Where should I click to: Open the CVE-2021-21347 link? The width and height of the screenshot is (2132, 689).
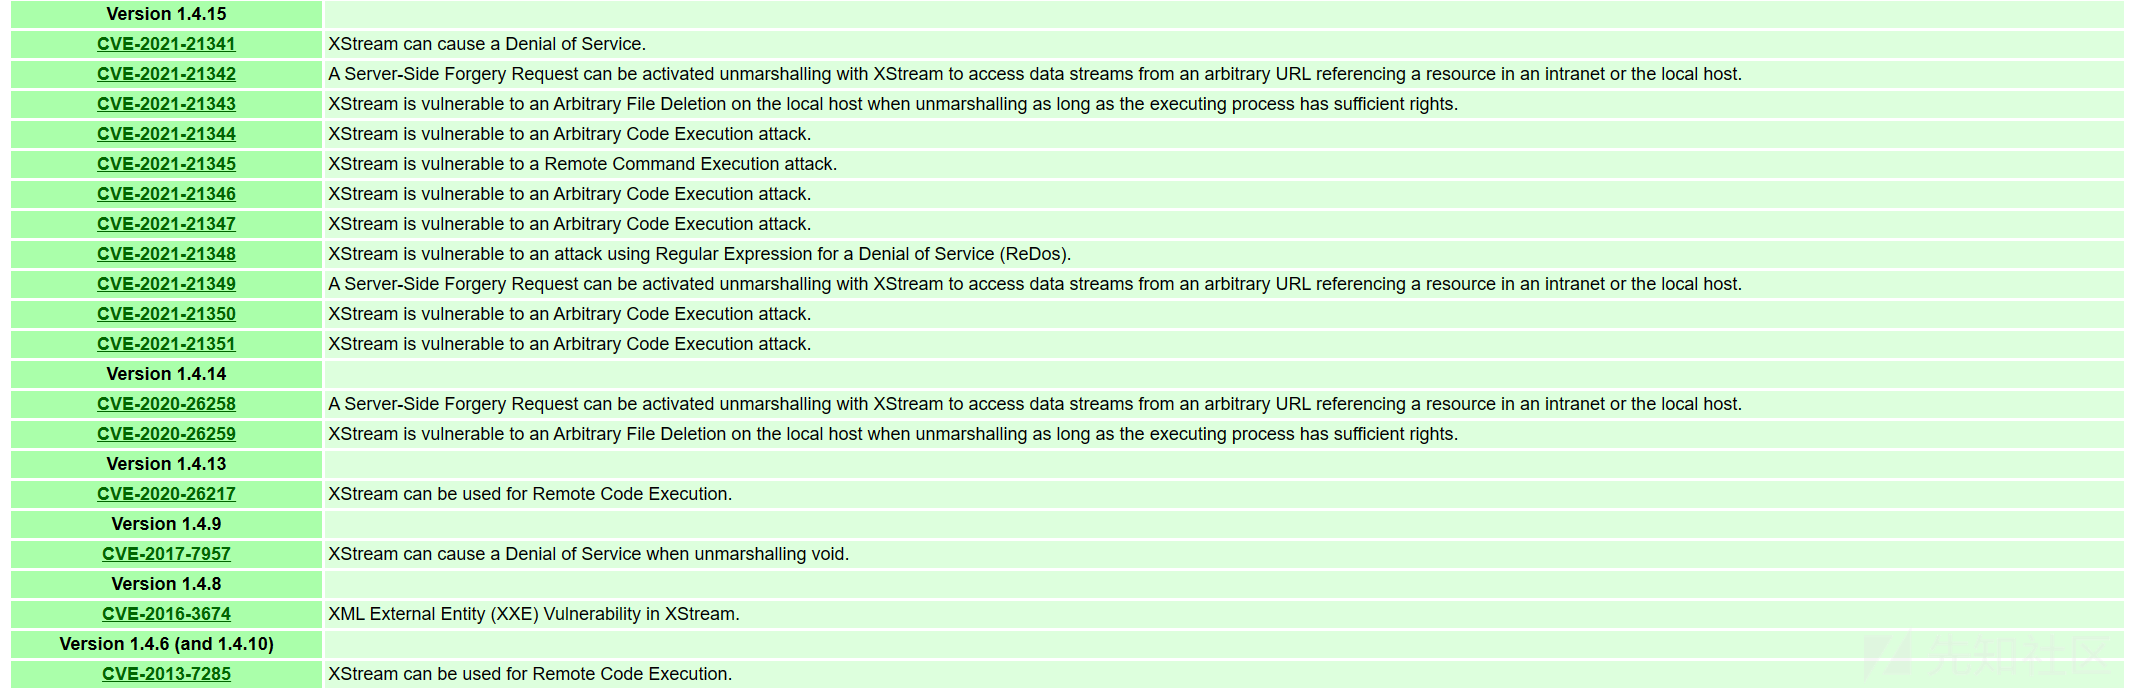[x=166, y=224]
